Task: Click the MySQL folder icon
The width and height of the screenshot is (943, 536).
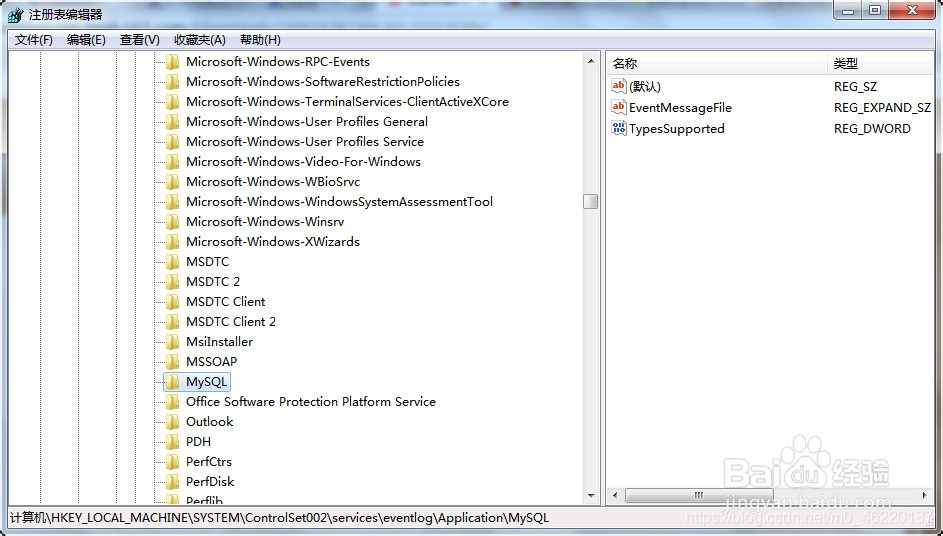Action: 173,381
